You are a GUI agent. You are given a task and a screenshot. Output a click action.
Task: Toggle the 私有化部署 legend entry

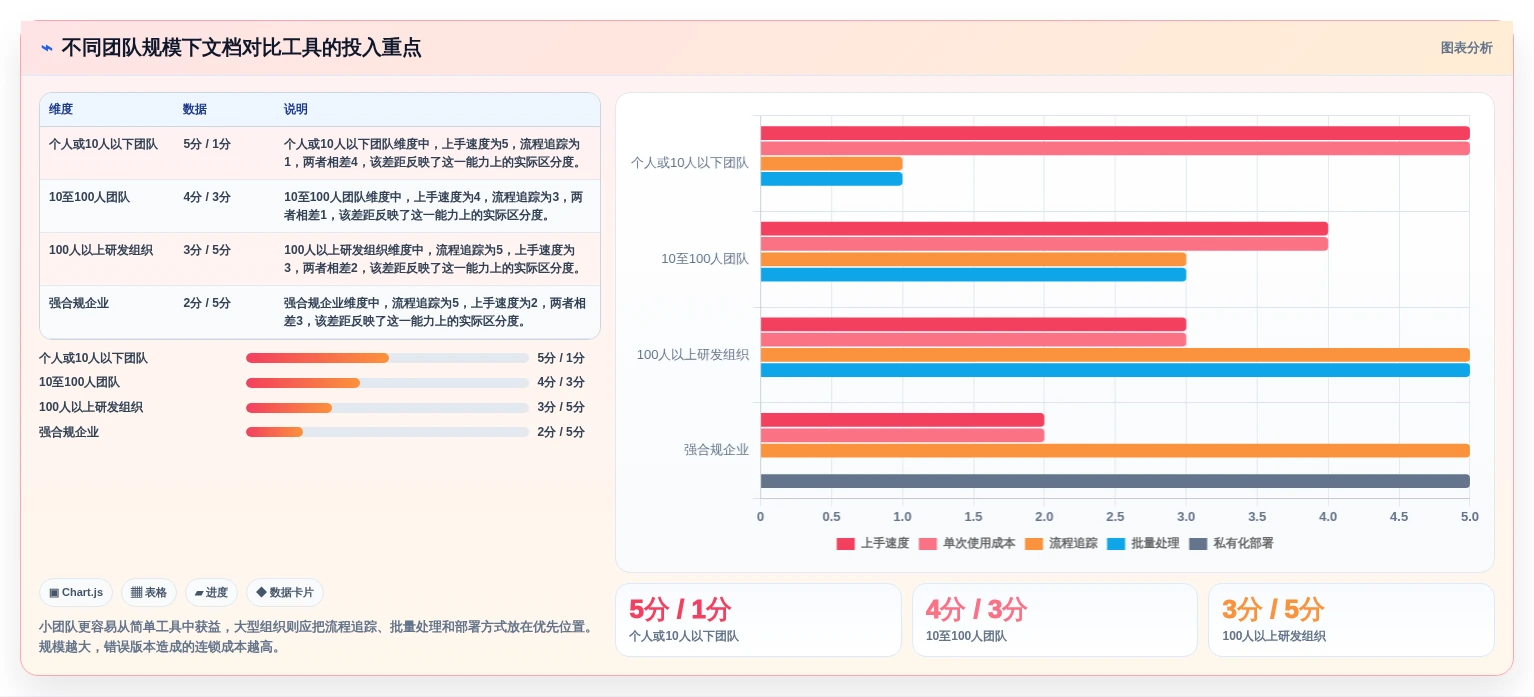1231,543
